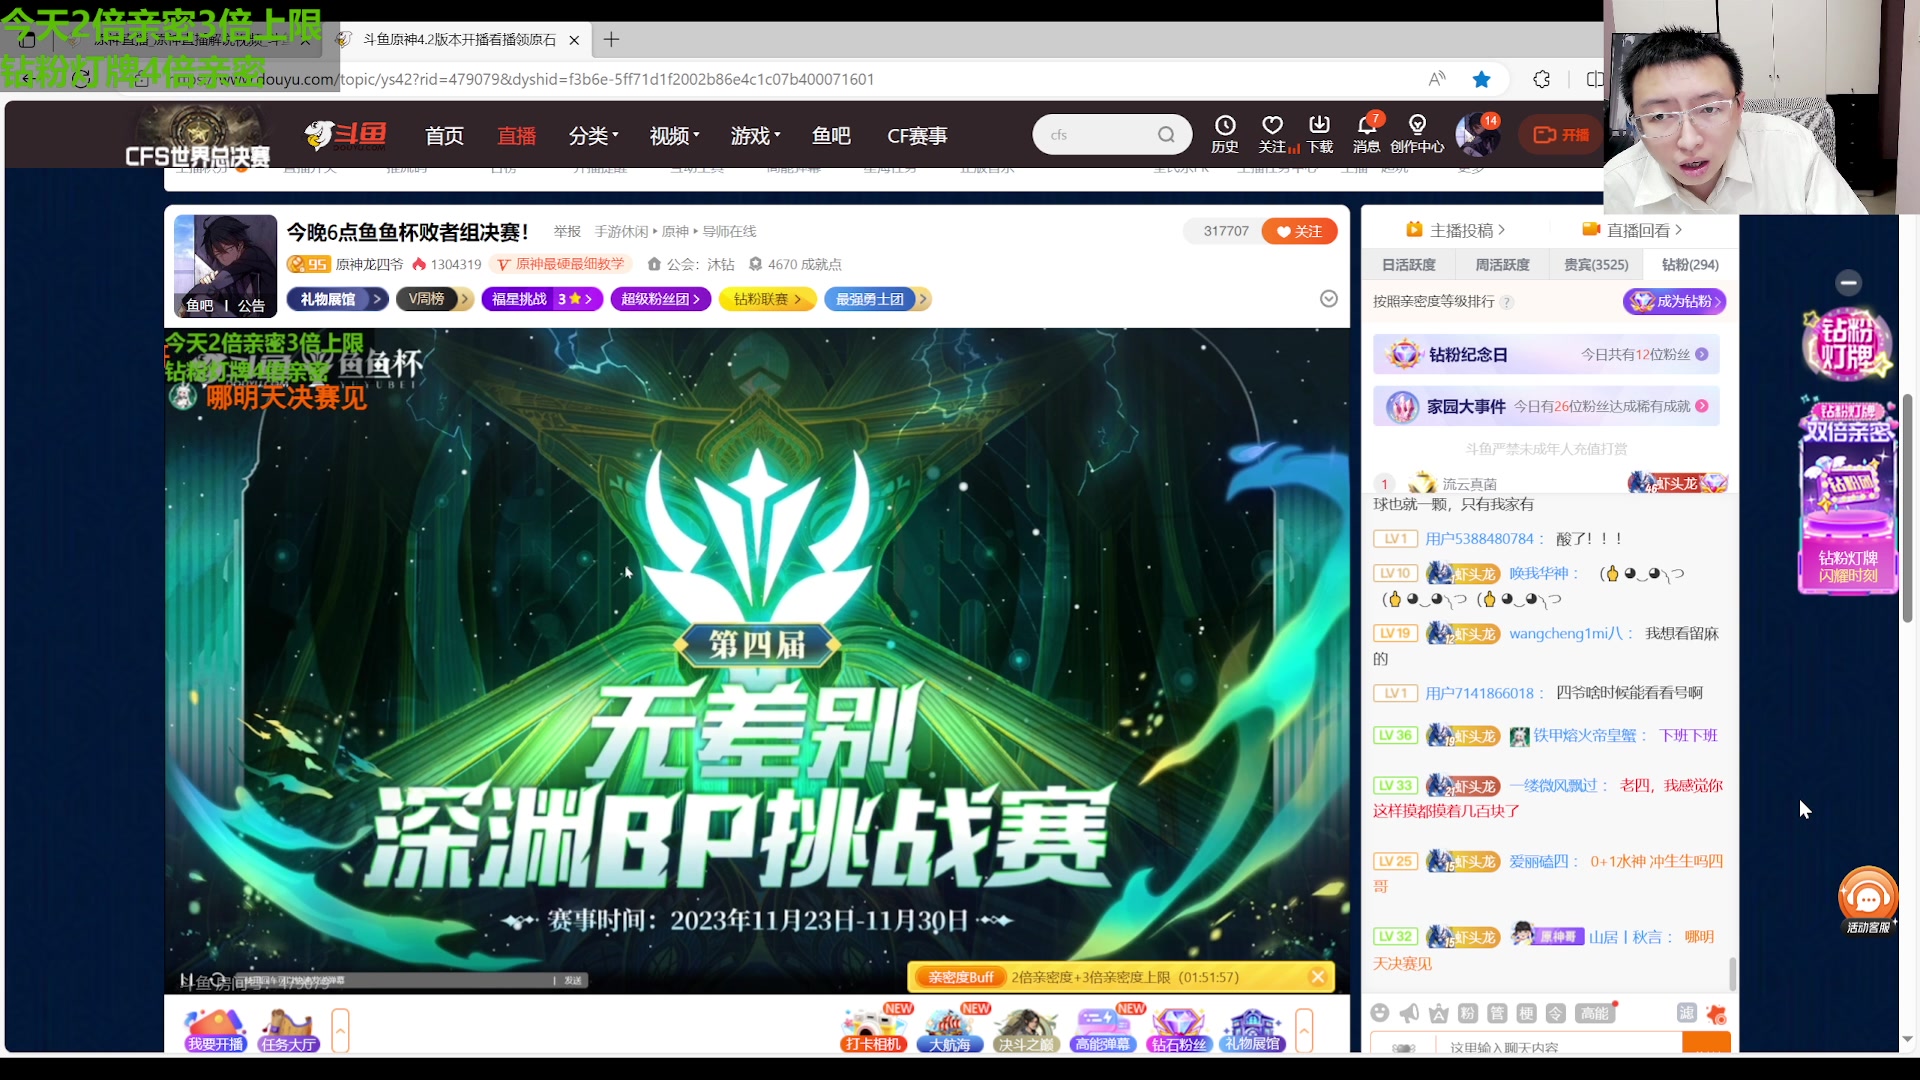
Task: Click the 开播 start streaming button
Action: [x=1561, y=135]
